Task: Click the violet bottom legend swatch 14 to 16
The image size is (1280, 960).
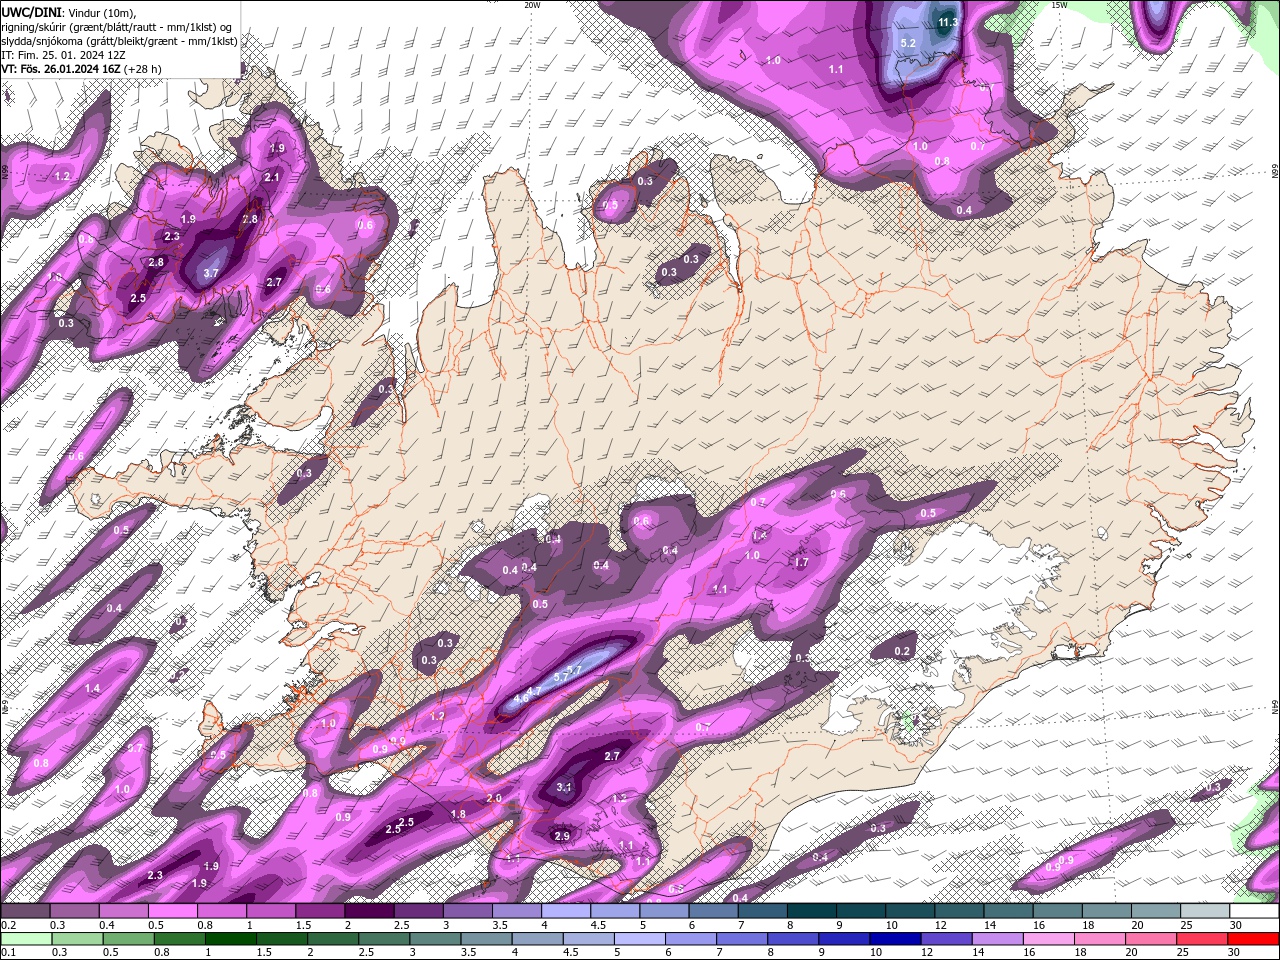Action: click(x=998, y=939)
